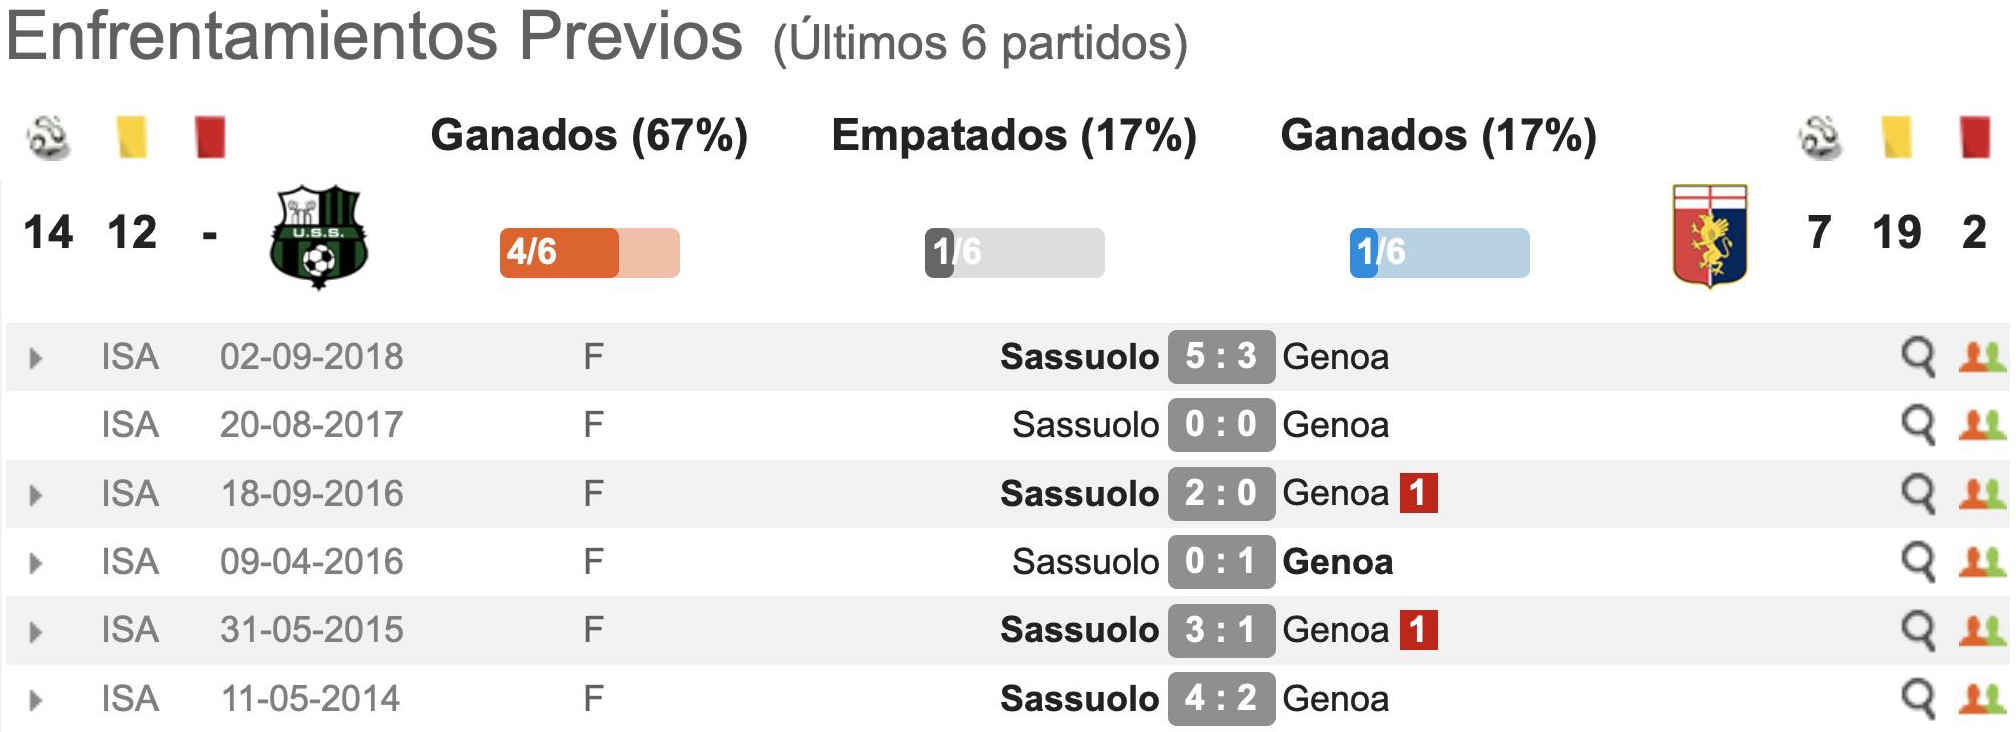Click the Sassuolo club crest
The height and width of the screenshot is (732, 2016).
click(x=319, y=237)
